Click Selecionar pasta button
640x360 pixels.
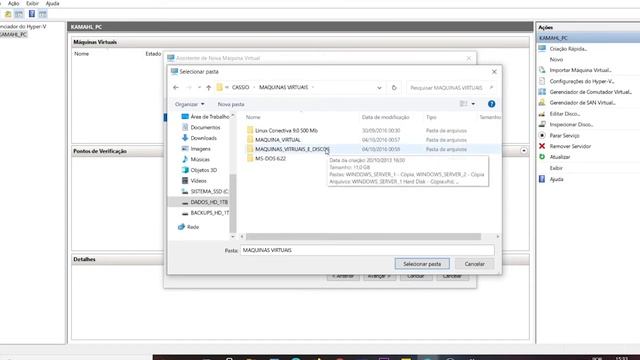point(422,264)
